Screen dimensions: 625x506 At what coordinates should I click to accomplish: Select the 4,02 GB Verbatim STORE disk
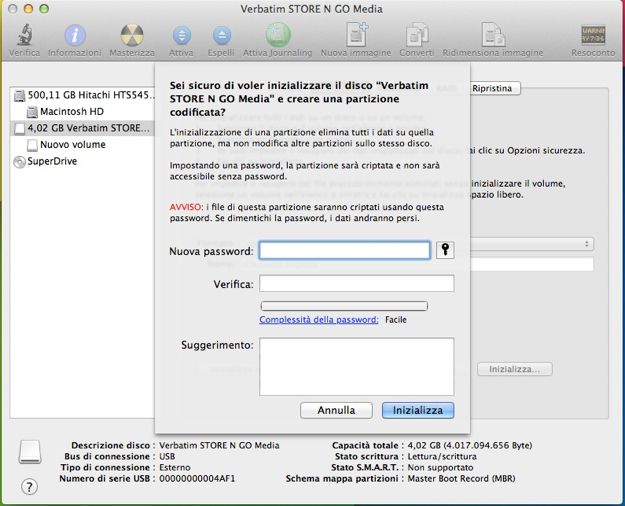click(82, 128)
